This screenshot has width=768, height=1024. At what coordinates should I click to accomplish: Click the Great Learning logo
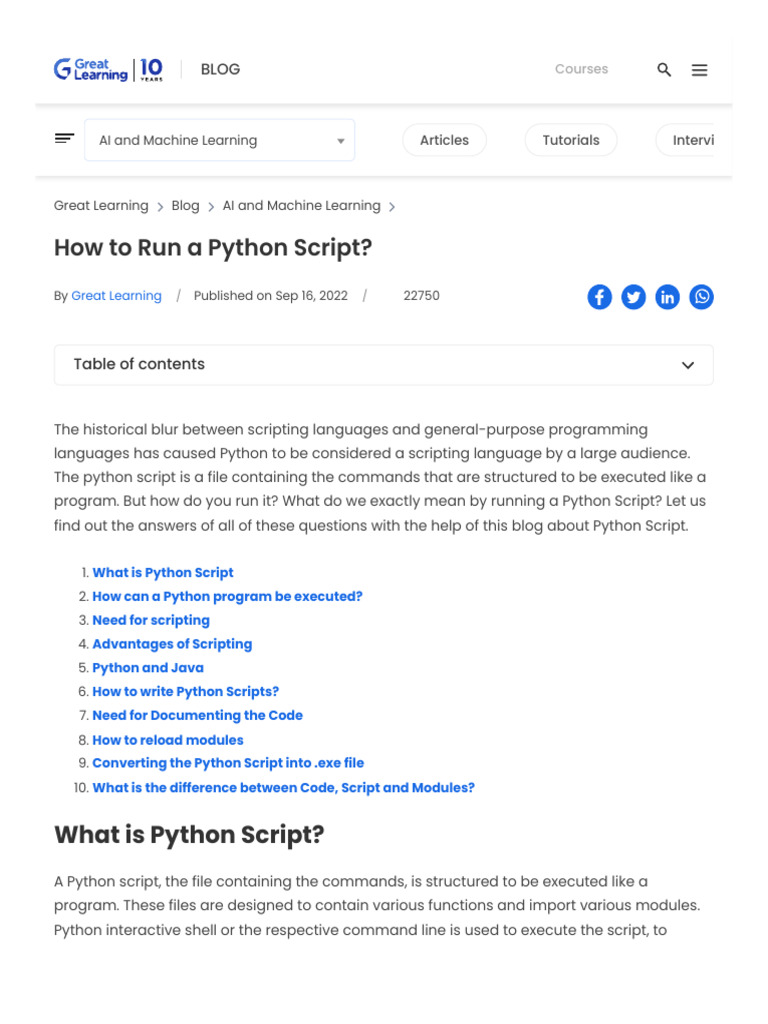[108, 69]
